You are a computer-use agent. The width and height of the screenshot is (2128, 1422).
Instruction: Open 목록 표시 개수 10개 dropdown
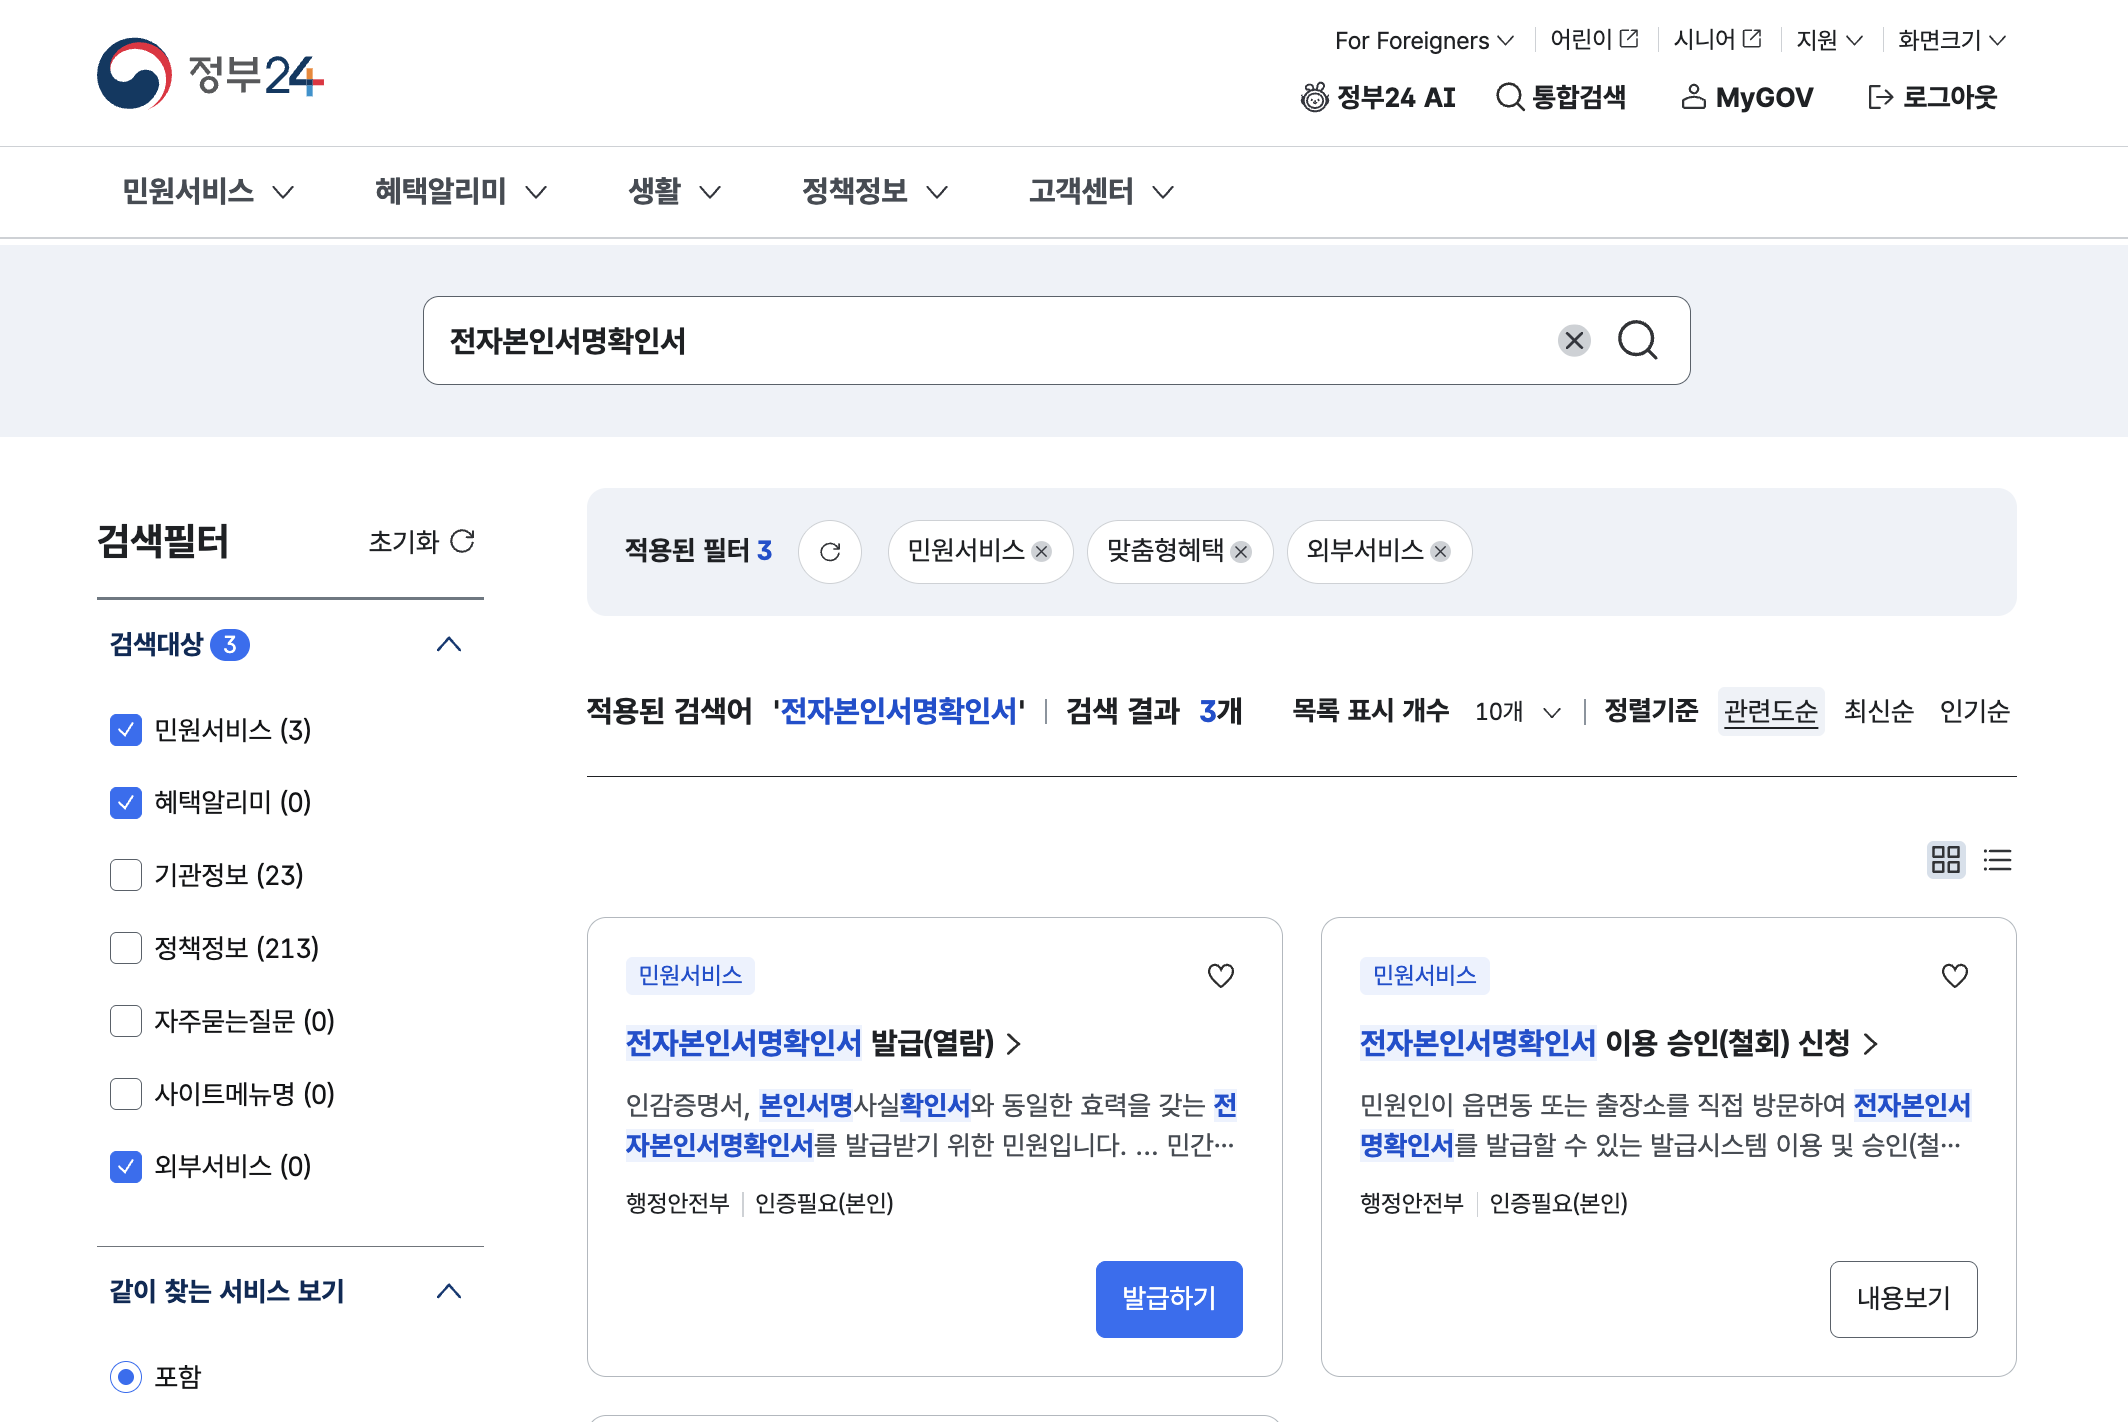(x=1517, y=711)
